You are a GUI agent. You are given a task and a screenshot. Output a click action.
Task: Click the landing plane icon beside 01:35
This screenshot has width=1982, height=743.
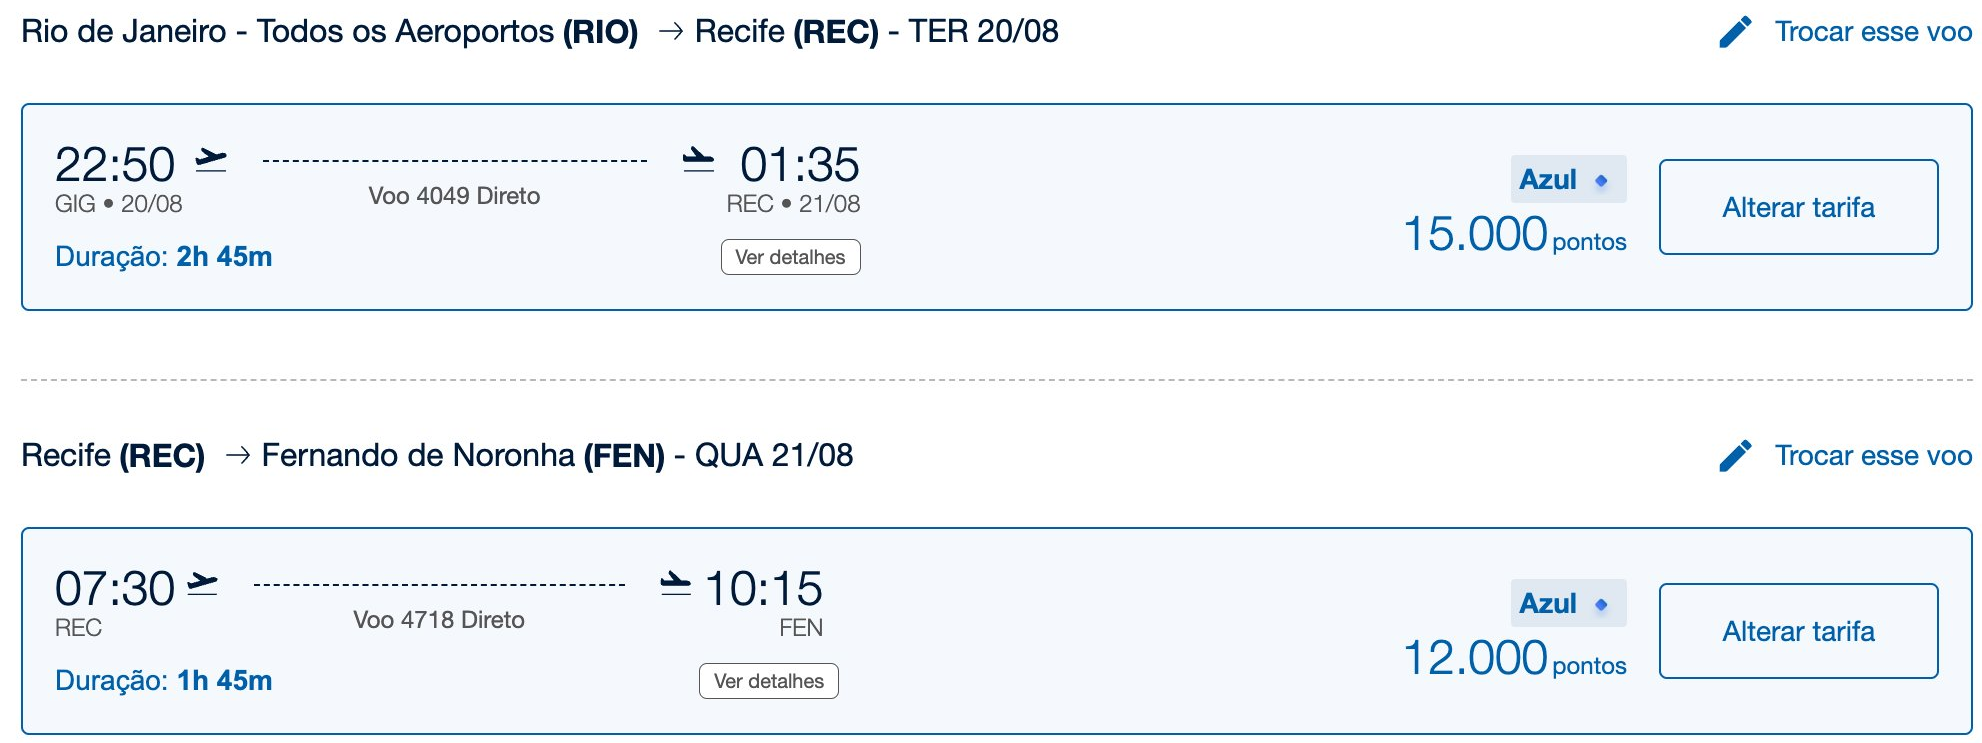(698, 160)
